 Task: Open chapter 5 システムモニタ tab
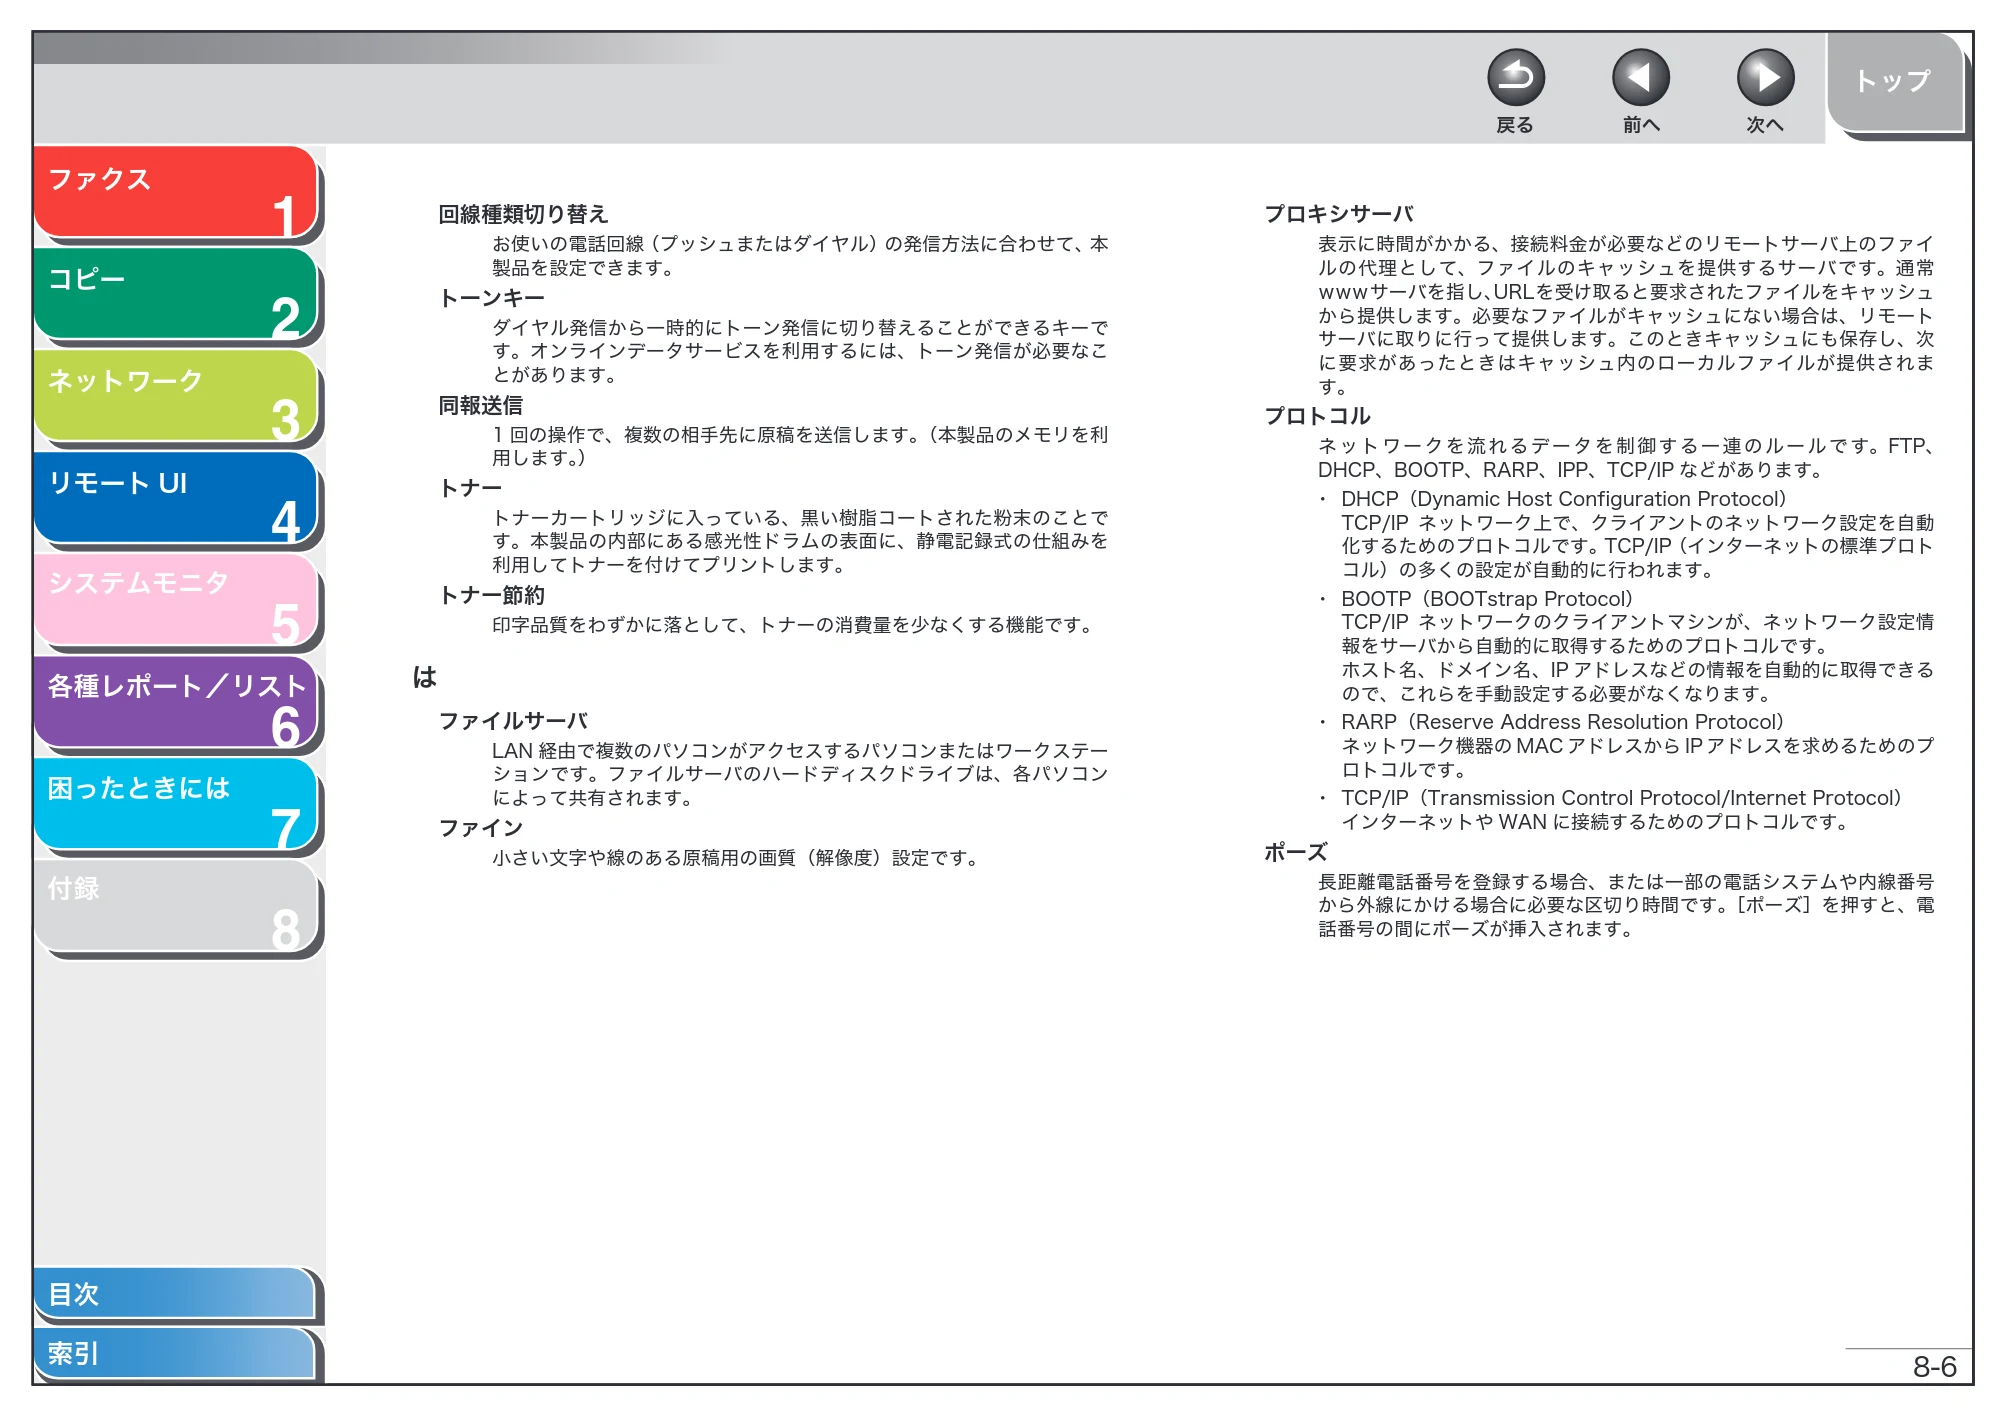(x=175, y=600)
